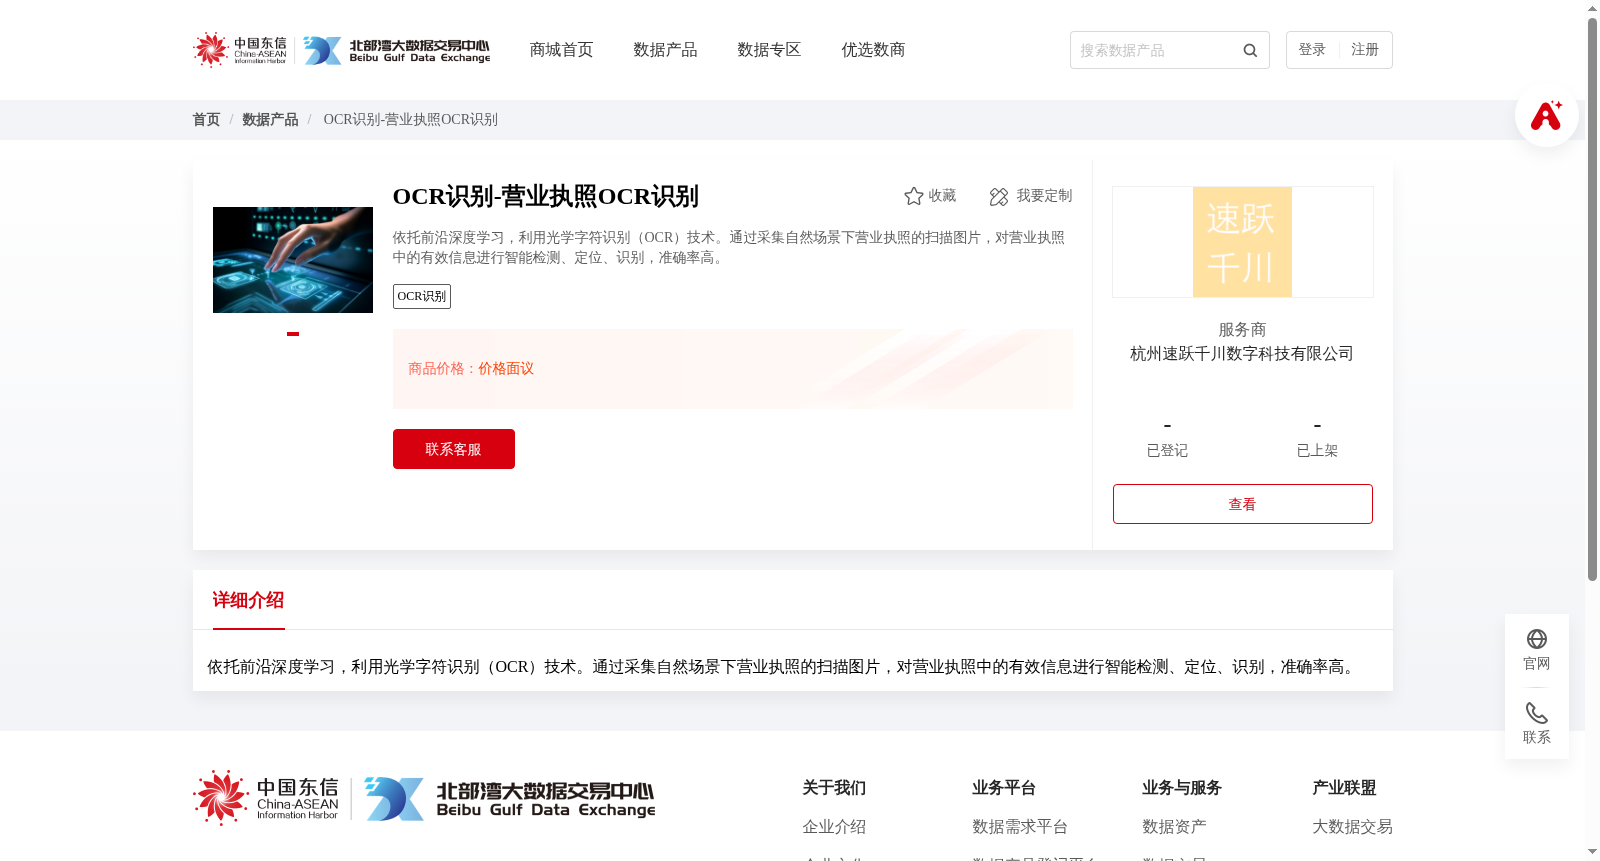Click 杭州速跃千川数字科技有限公司 provider name
Image resolution: width=1600 pixels, height=861 pixels.
pyautogui.click(x=1242, y=354)
